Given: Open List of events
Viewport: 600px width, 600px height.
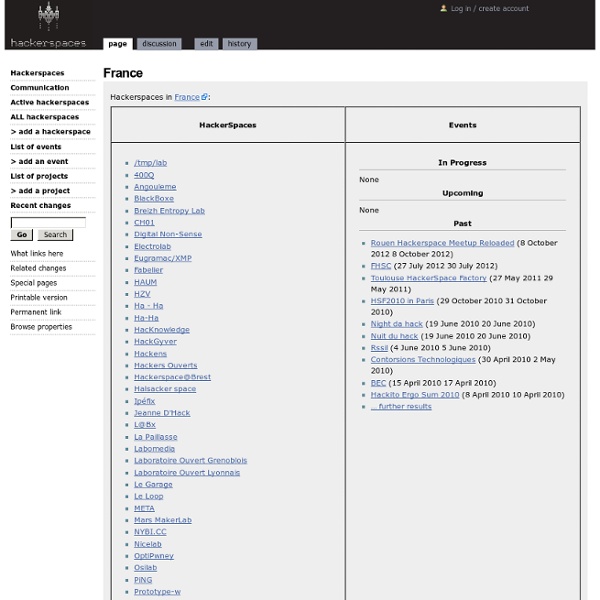Looking at the screenshot, I should pyautogui.click(x=36, y=147).
